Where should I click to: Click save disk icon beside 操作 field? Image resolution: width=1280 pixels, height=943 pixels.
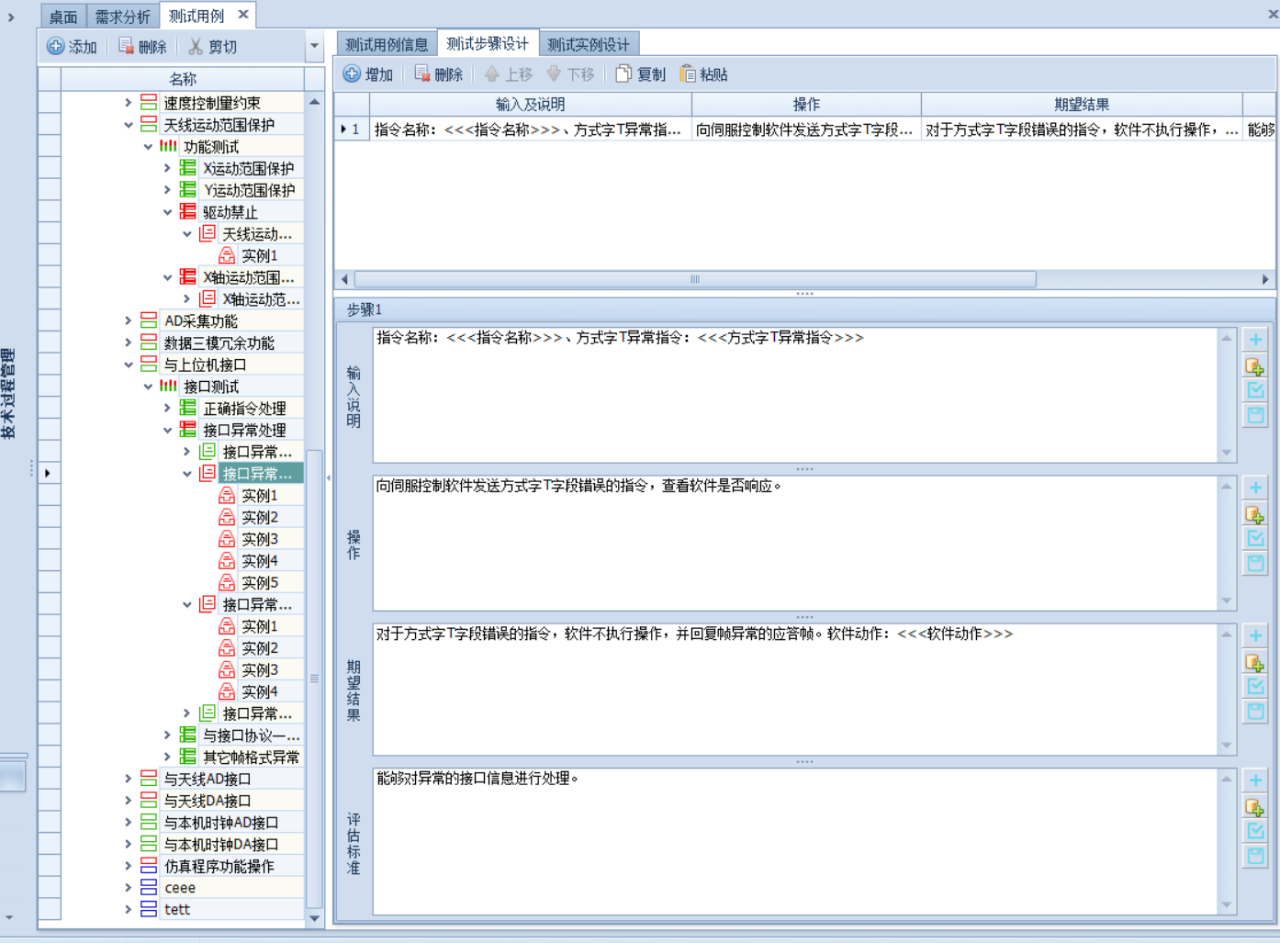pos(1256,563)
